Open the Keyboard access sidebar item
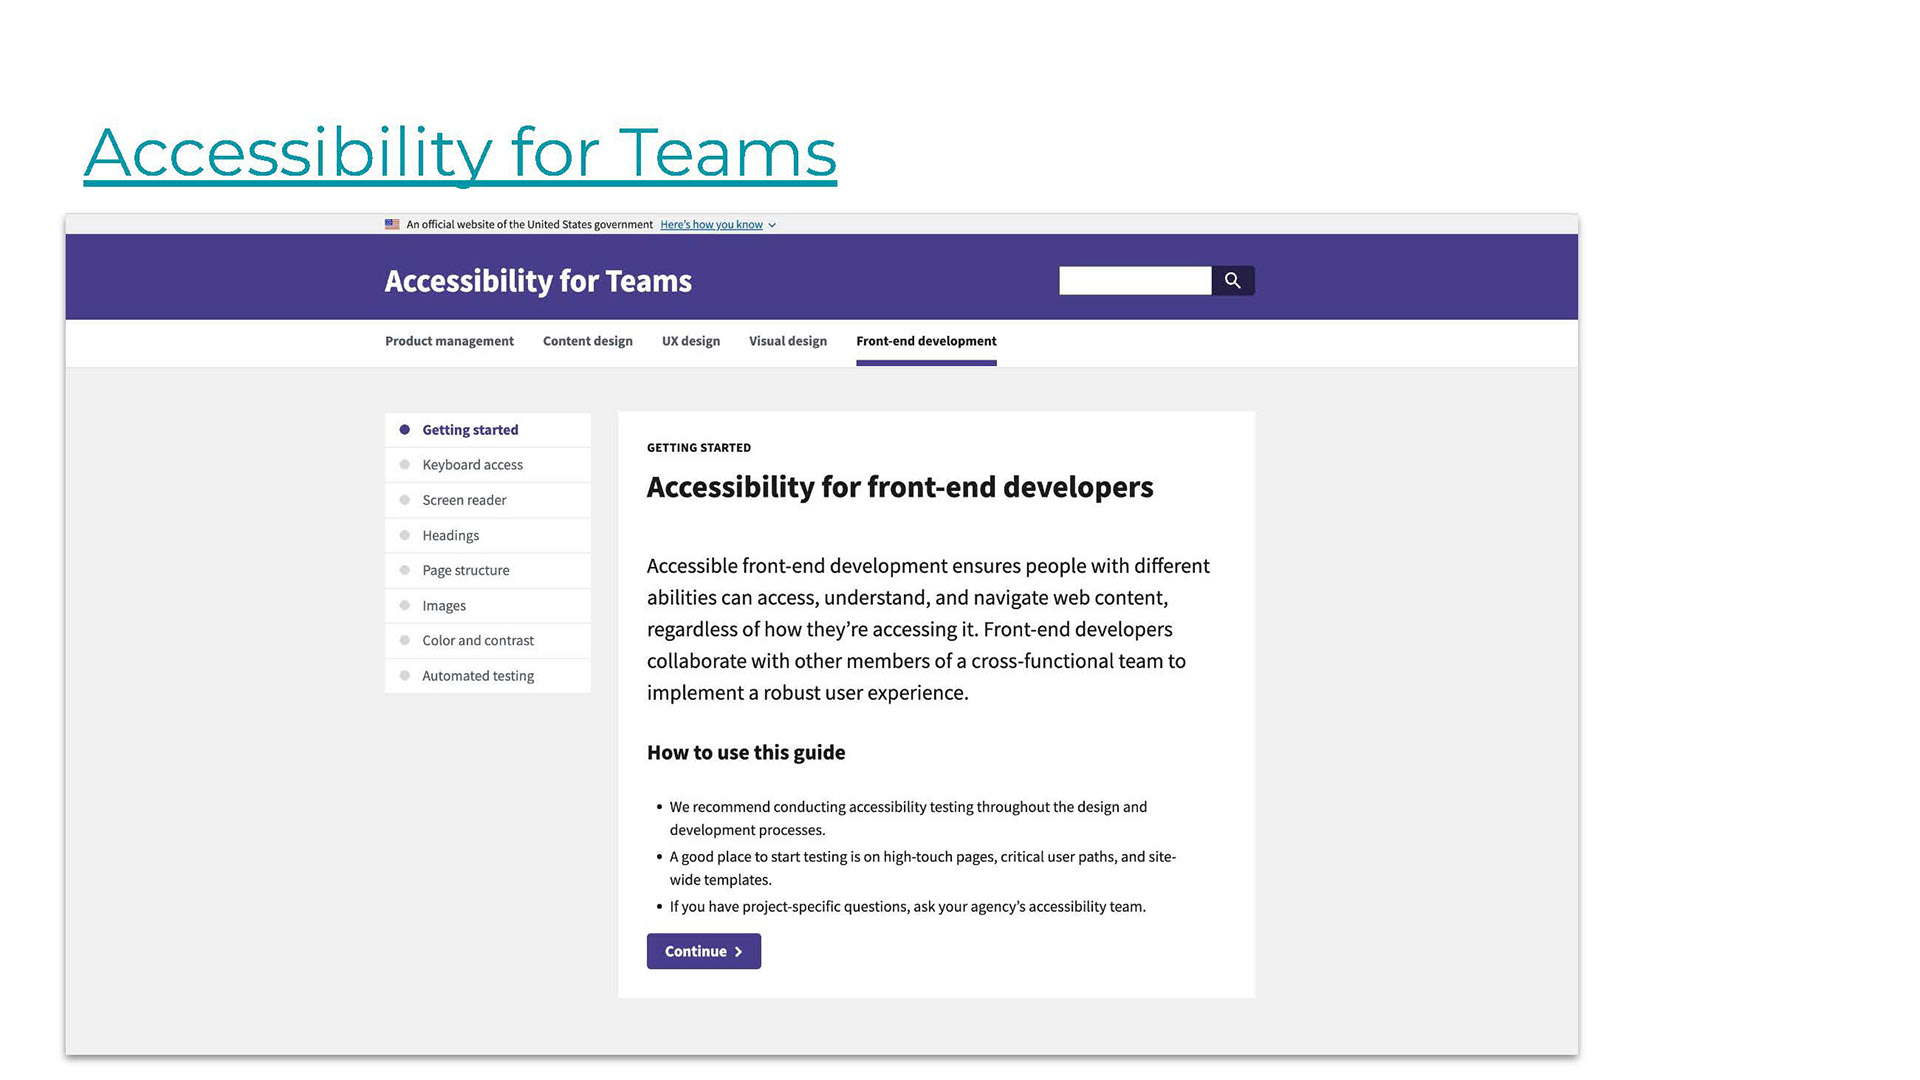The height and width of the screenshot is (1080, 1920). coord(472,465)
